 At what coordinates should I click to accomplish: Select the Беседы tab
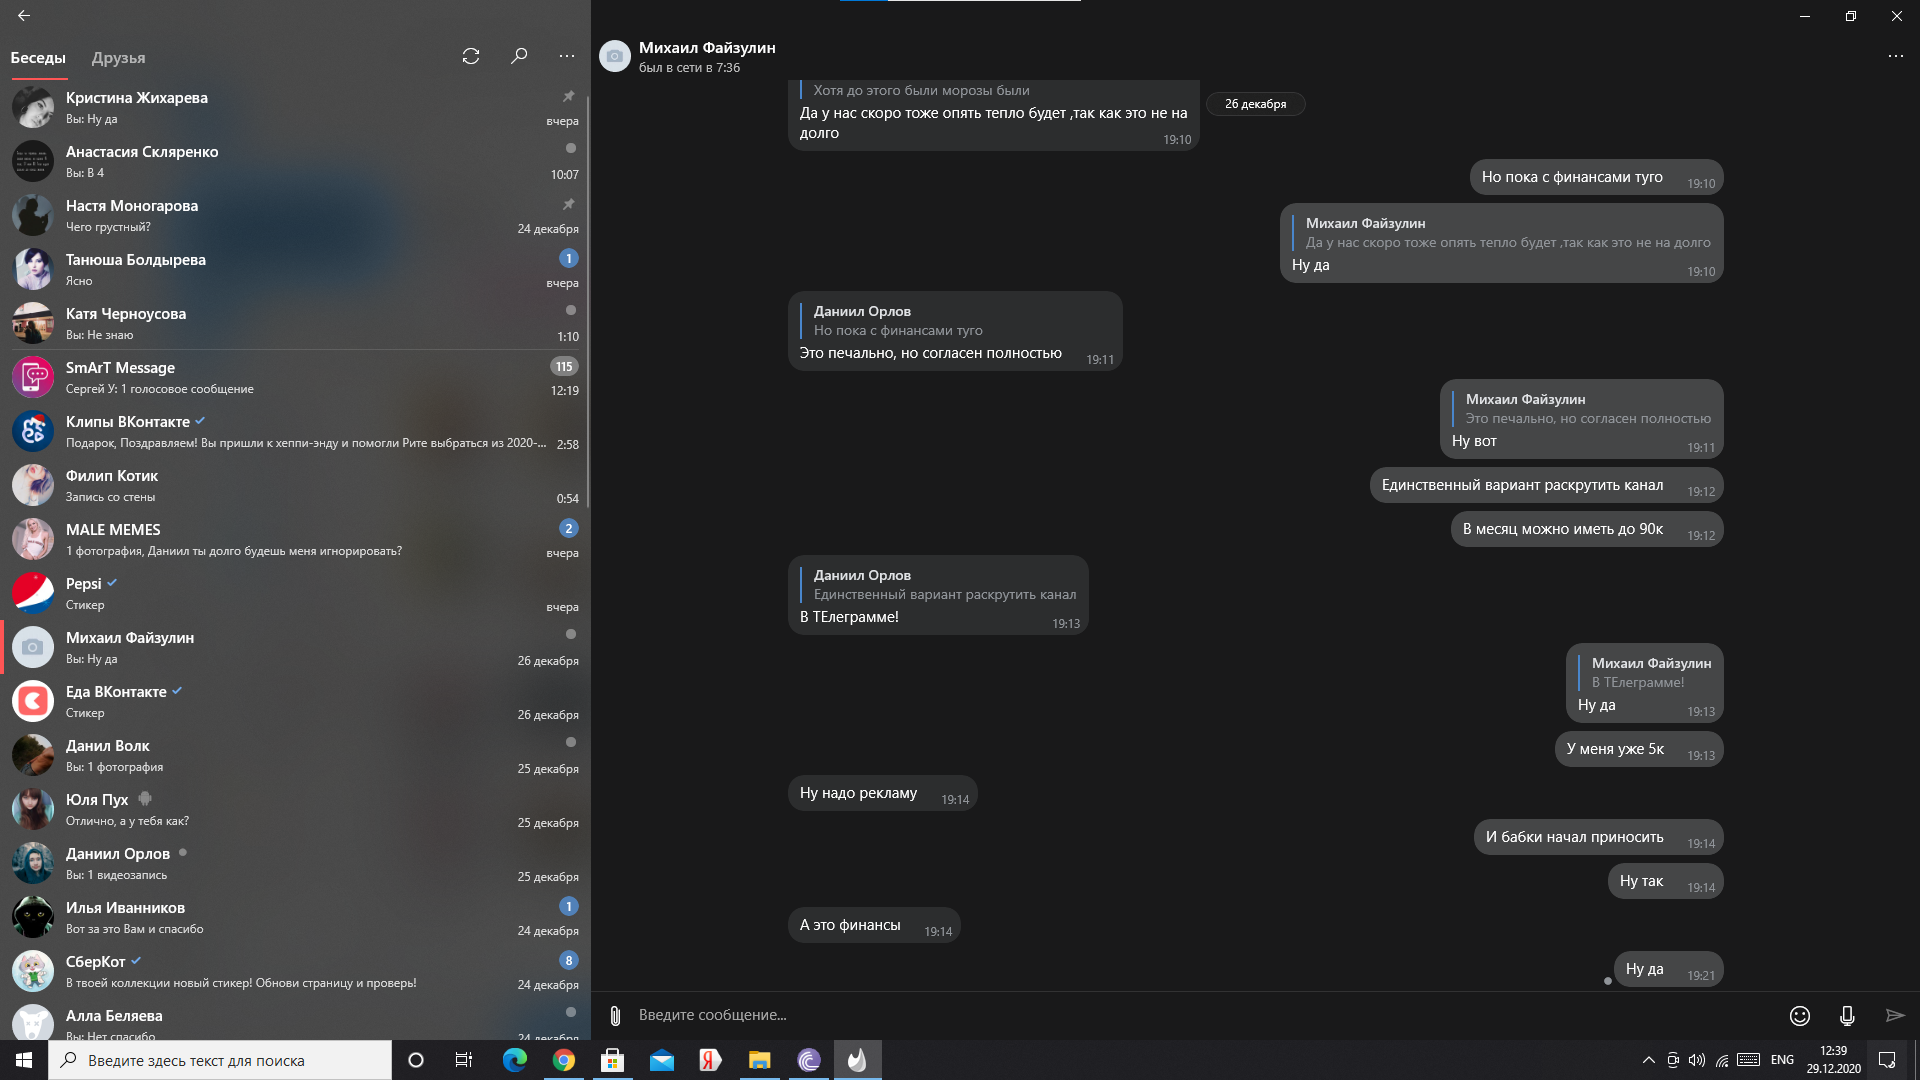coord(38,58)
